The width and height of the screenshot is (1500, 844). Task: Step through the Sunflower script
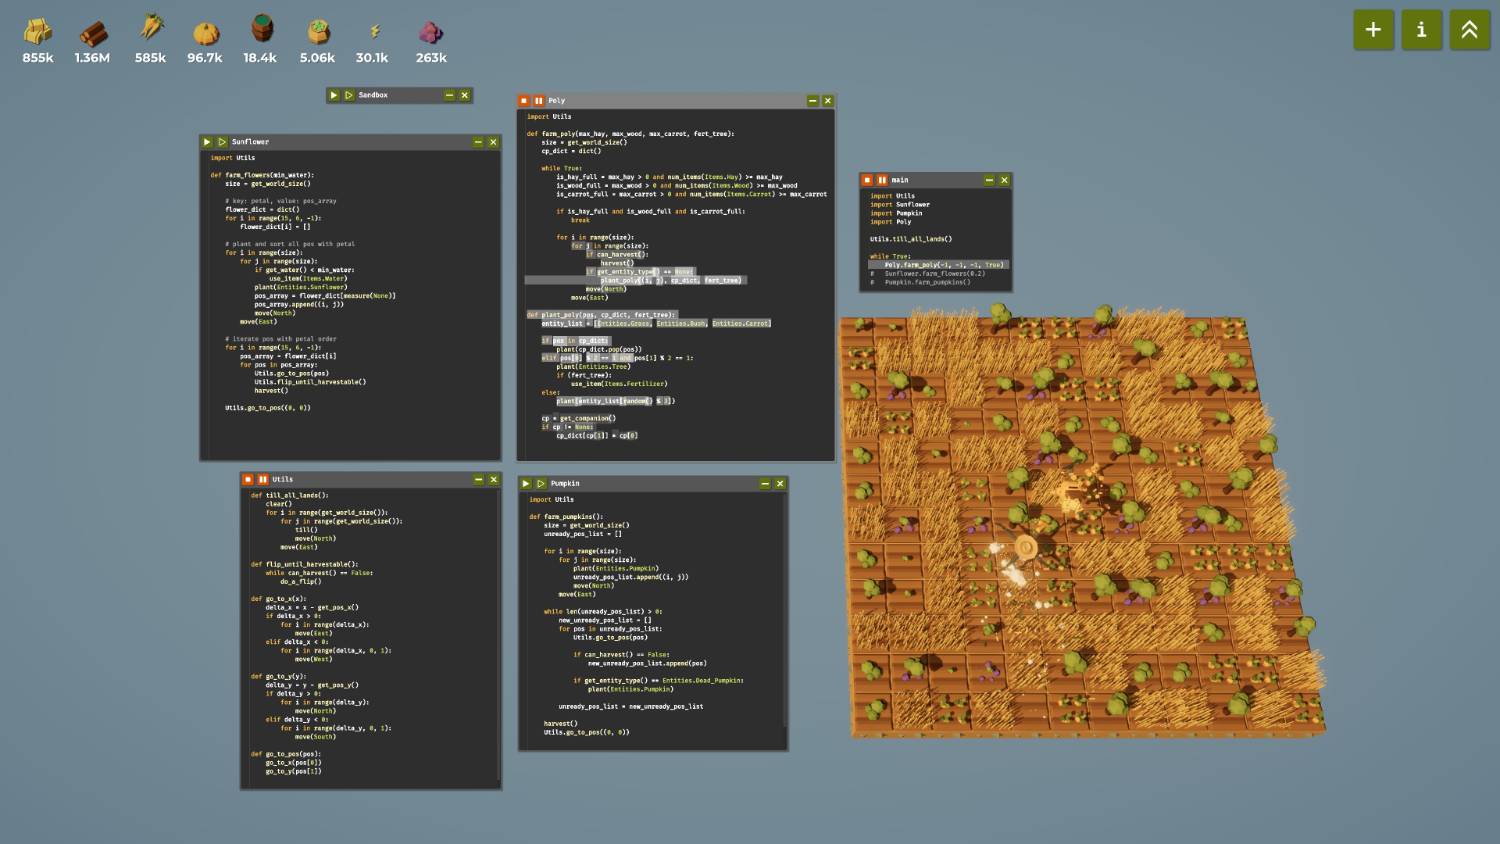(x=222, y=142)
